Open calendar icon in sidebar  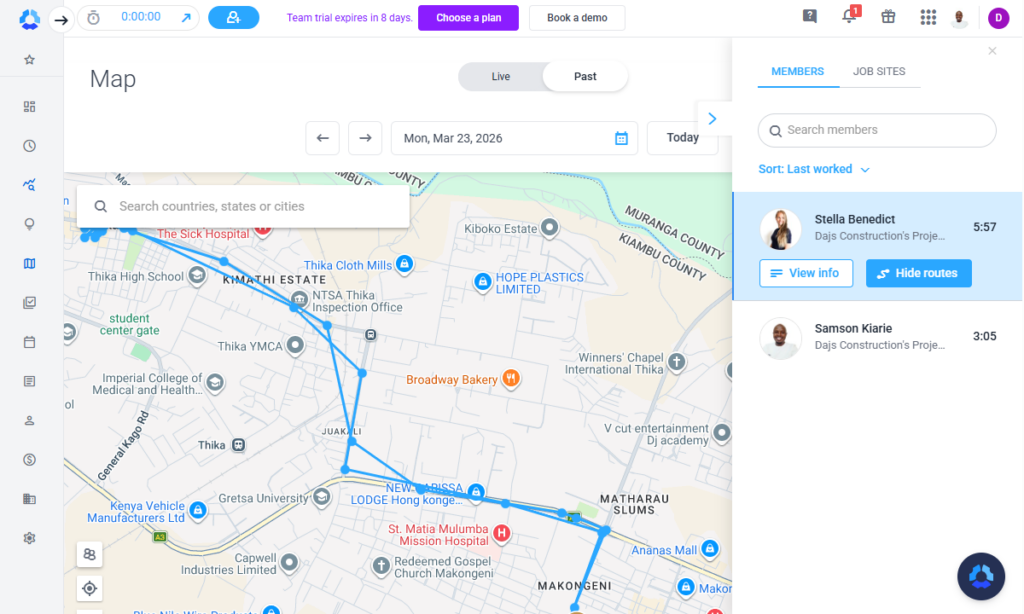click(x=29, y=342)
